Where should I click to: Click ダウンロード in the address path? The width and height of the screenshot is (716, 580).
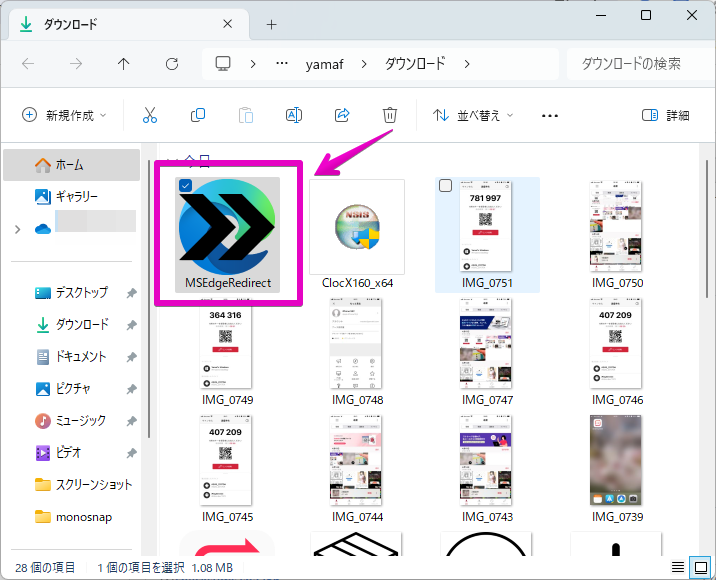[x=415, y=64]
